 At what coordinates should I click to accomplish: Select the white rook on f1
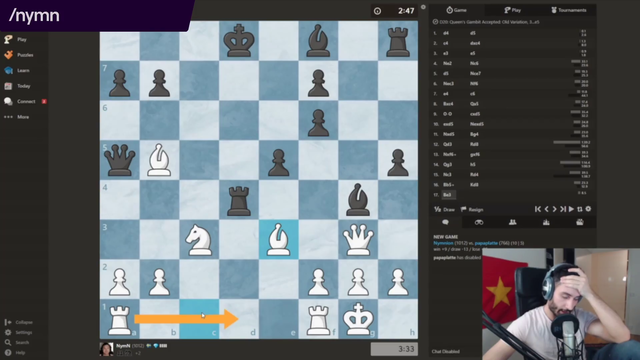pyautogui.click(x=318, y=319)
